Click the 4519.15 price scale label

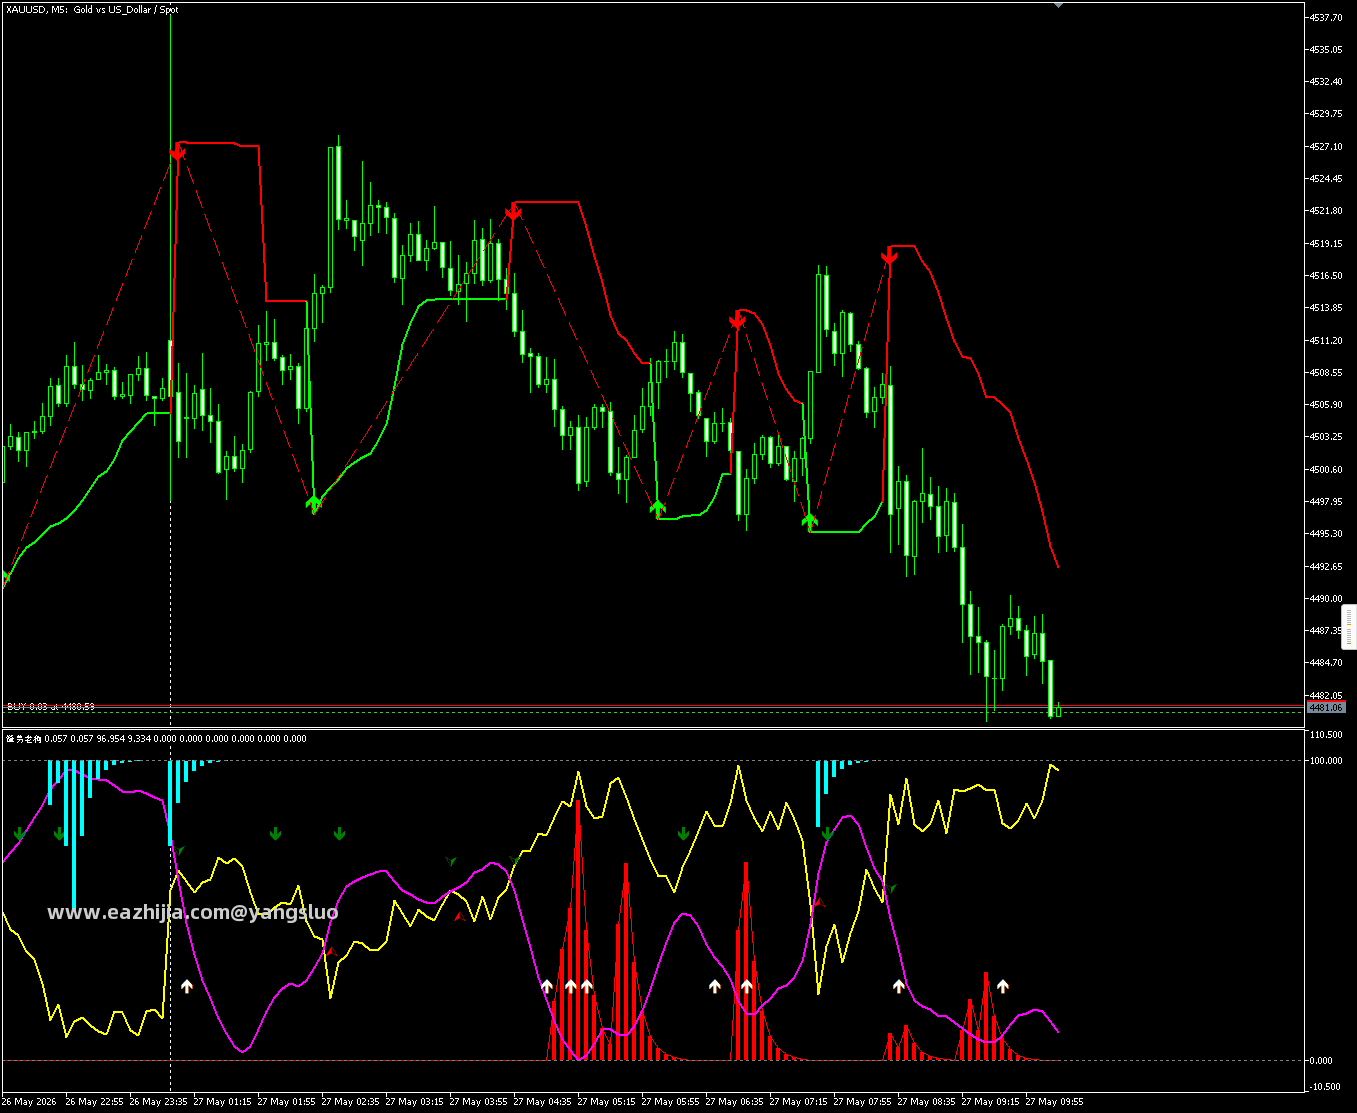1325,243
